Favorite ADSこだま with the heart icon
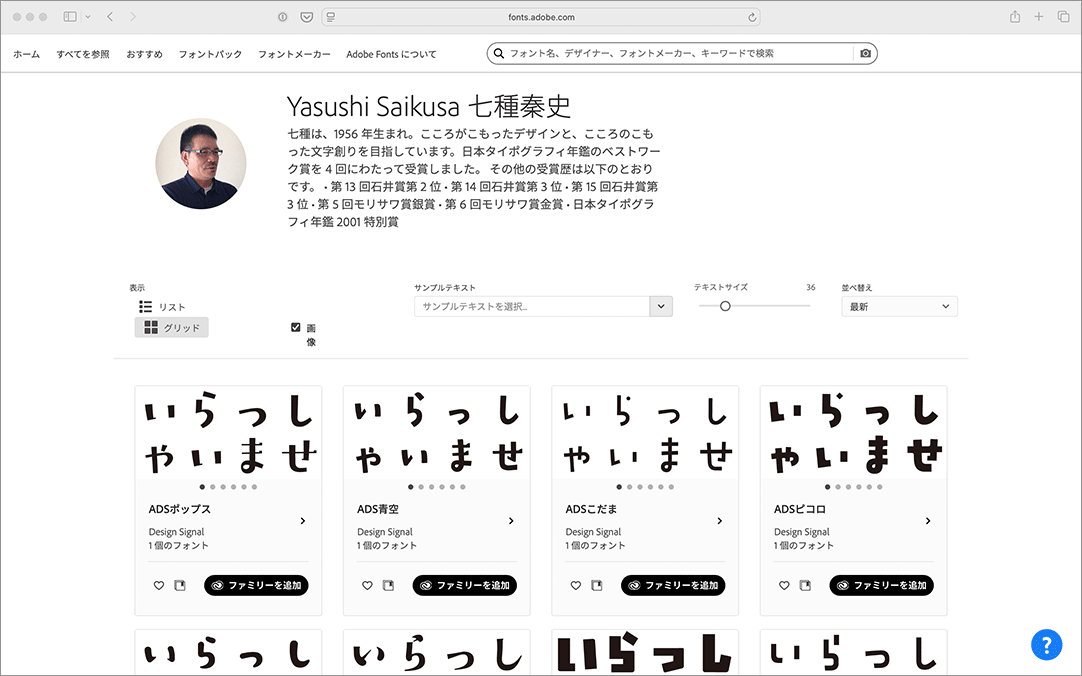 coord(576,586)
